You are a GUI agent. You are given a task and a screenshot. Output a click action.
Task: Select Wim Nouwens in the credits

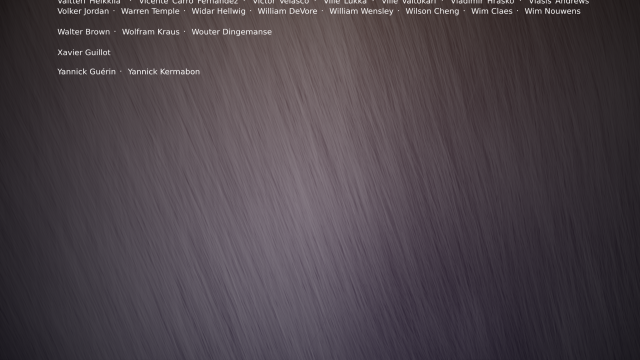552,11
